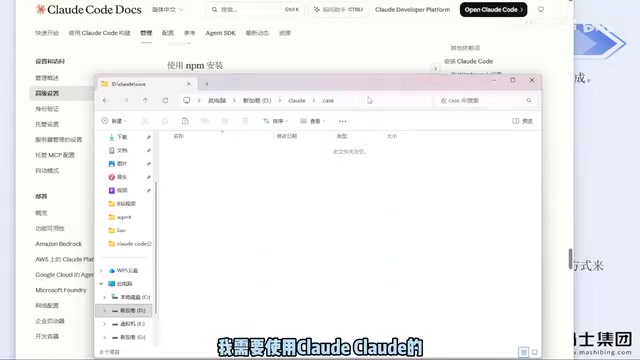Image resolution: width=640 pixels, height=360 pixels.
Task: Expand the WPS cloud drive node
Action: point(101,271)
